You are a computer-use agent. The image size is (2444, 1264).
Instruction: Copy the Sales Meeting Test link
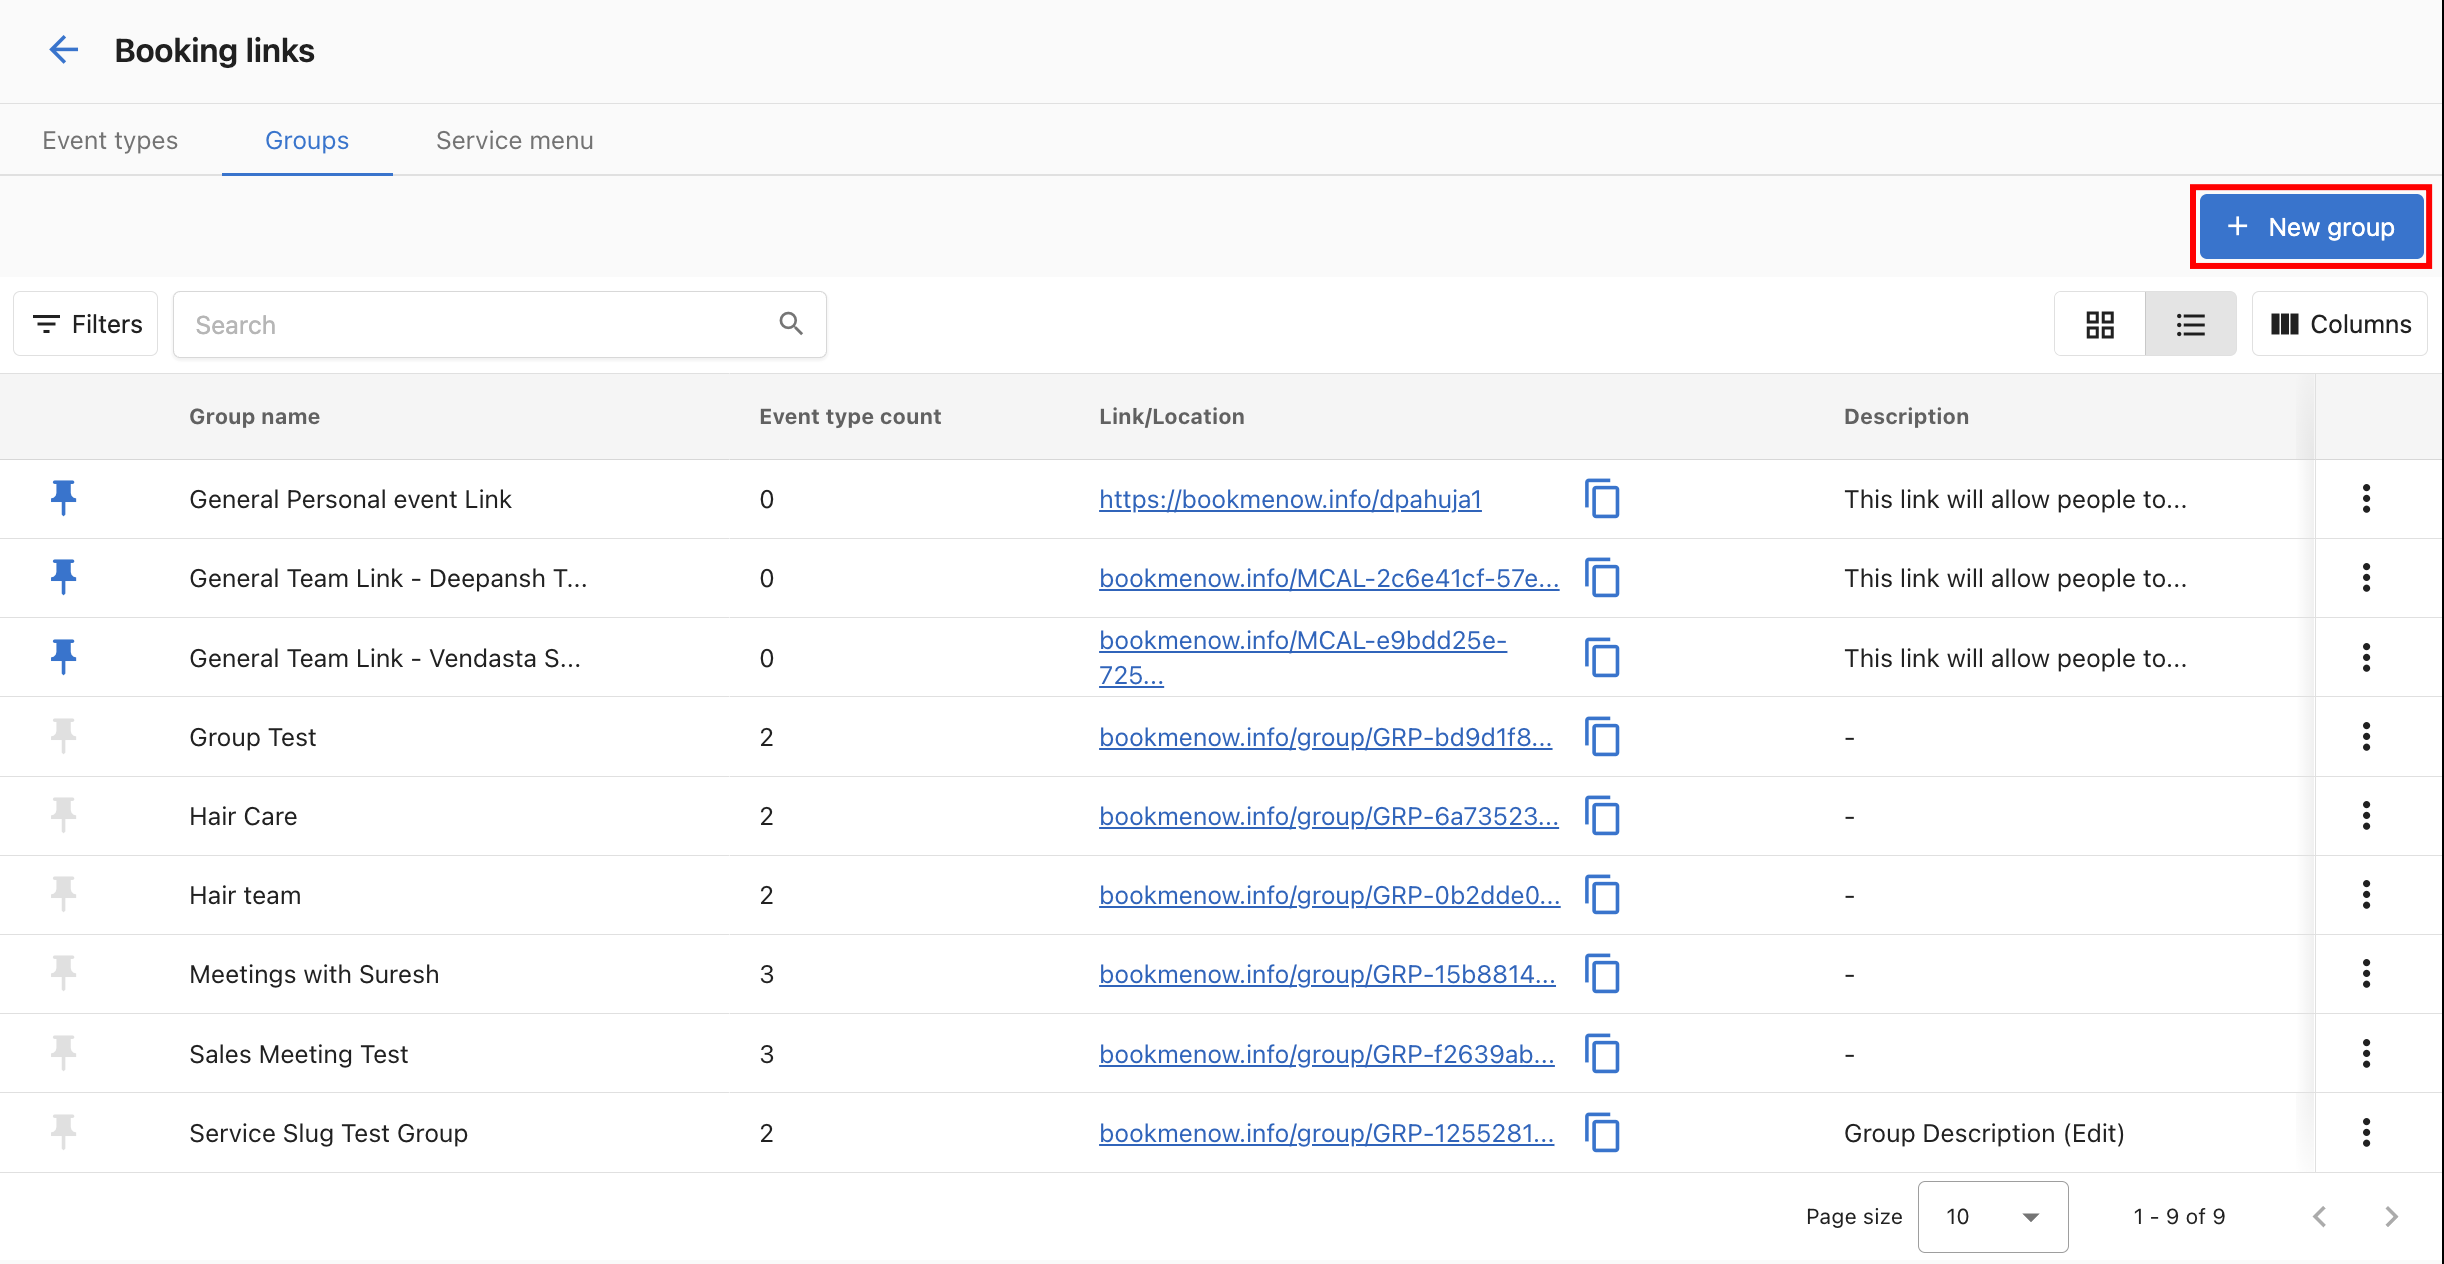1603,1053
